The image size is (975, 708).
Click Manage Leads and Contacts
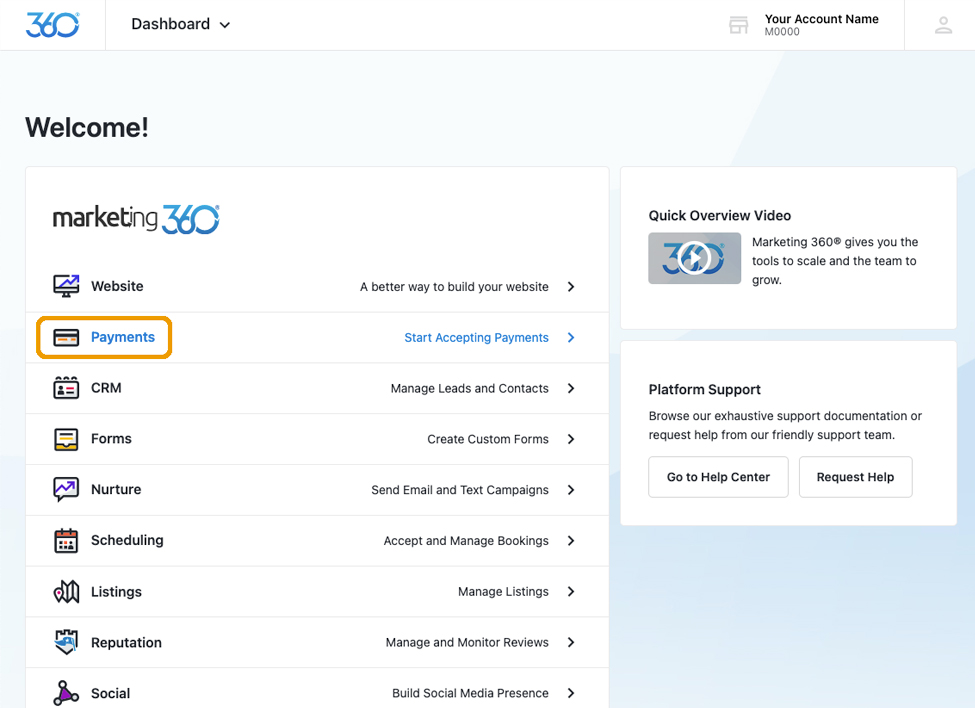pos(469,388)
